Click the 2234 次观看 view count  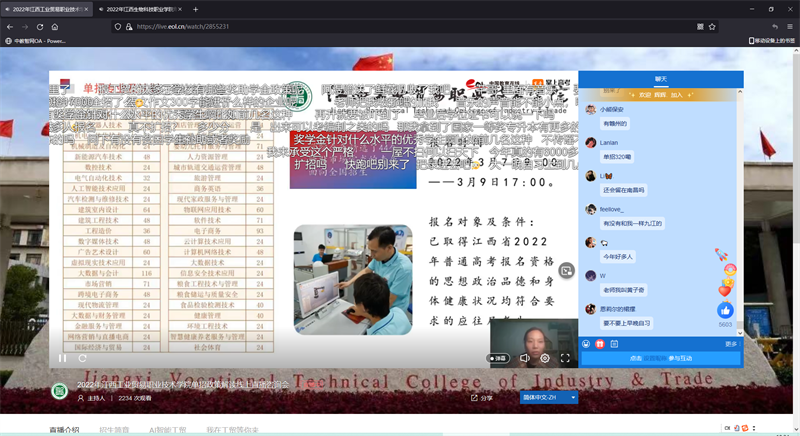[x=135, y=398]
